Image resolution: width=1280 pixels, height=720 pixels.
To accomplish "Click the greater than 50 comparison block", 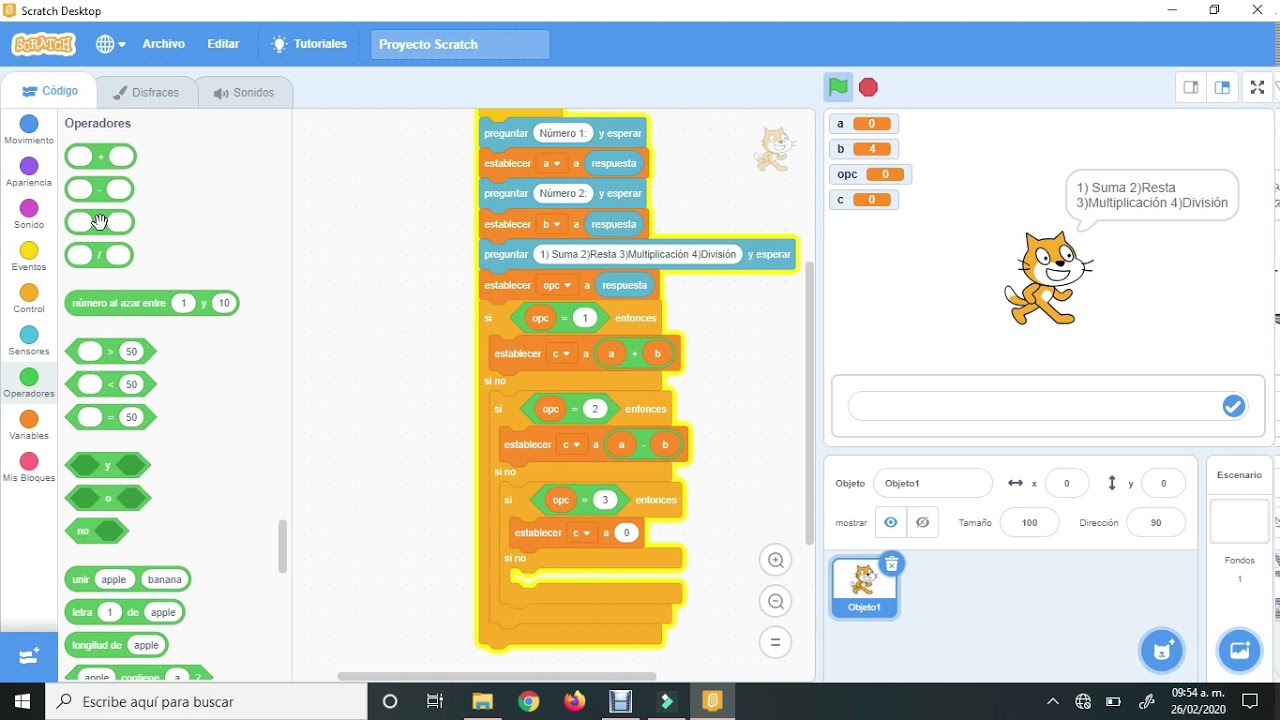I will [x=110, y=351].
